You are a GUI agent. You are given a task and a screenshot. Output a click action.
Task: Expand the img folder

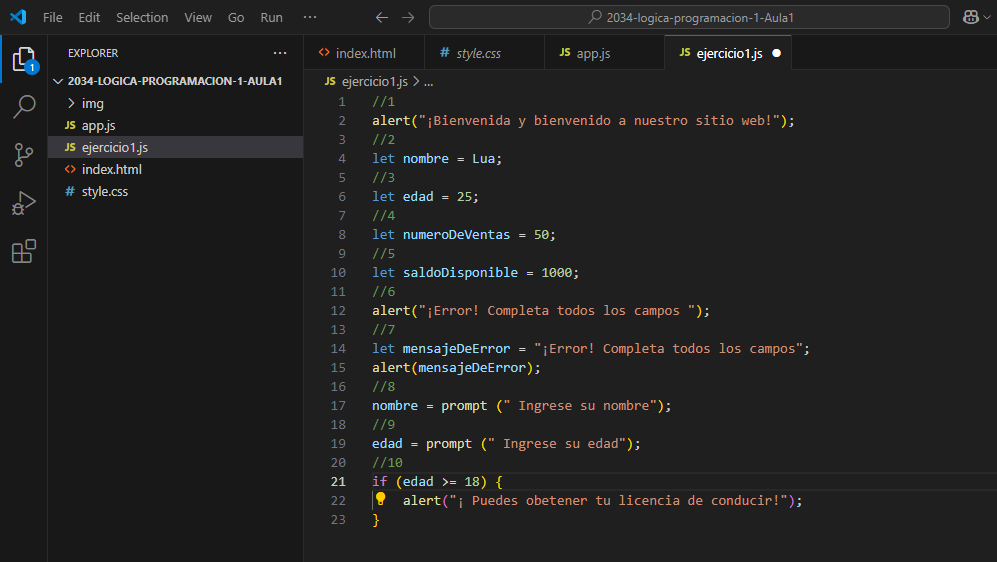[x=175, y=103]
